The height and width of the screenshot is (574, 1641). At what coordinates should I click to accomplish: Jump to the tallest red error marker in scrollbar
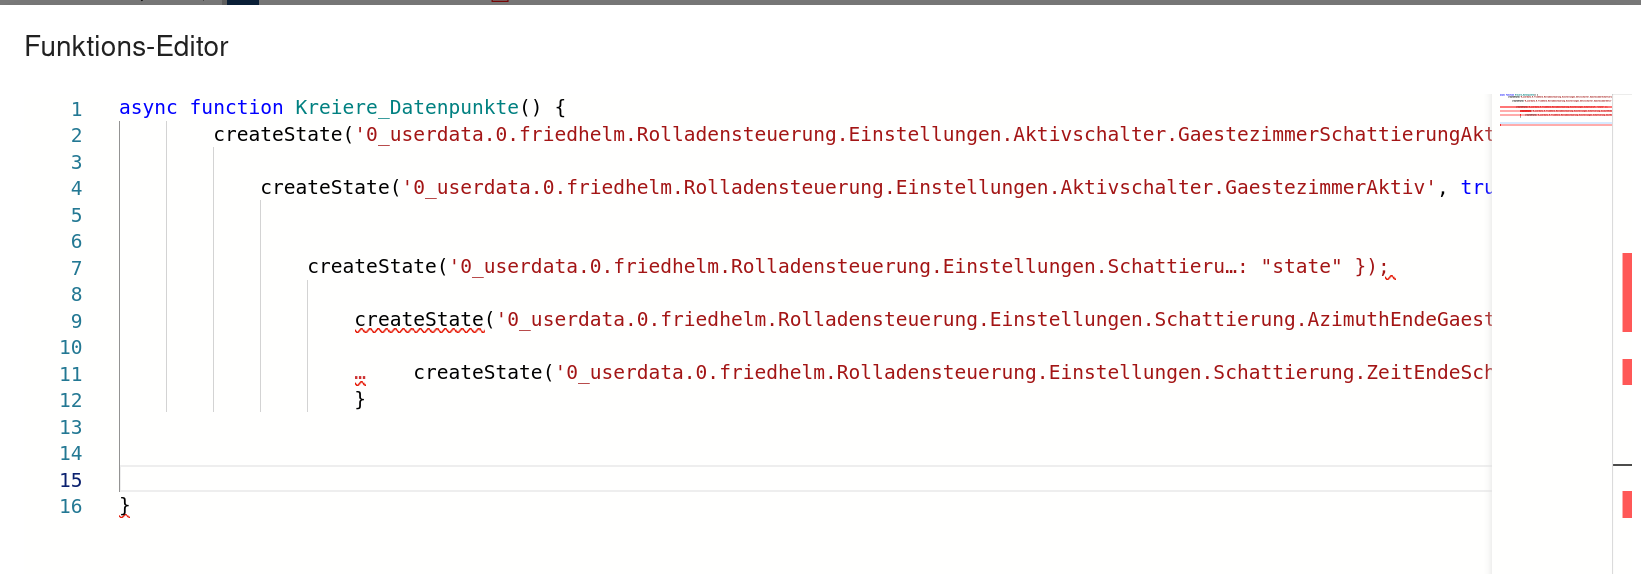pyautogui.click(x=1627, y=292)
